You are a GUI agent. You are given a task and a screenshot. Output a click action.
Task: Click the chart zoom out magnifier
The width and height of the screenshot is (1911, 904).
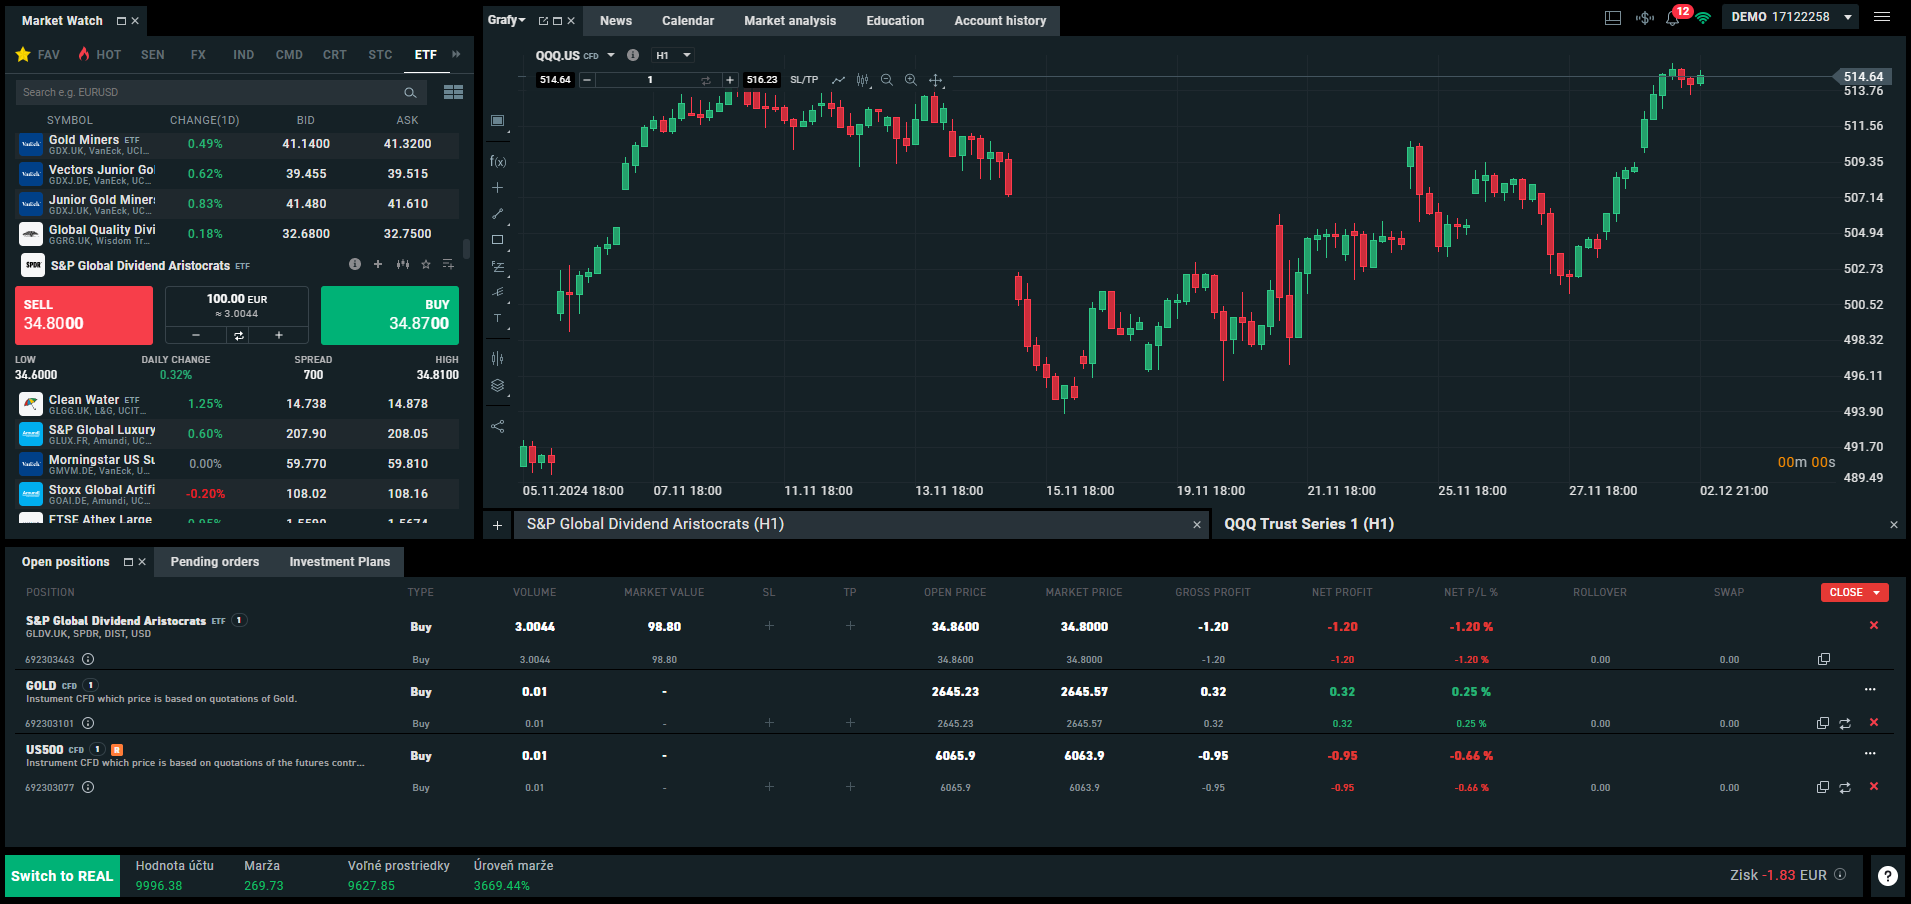(886, 80)
